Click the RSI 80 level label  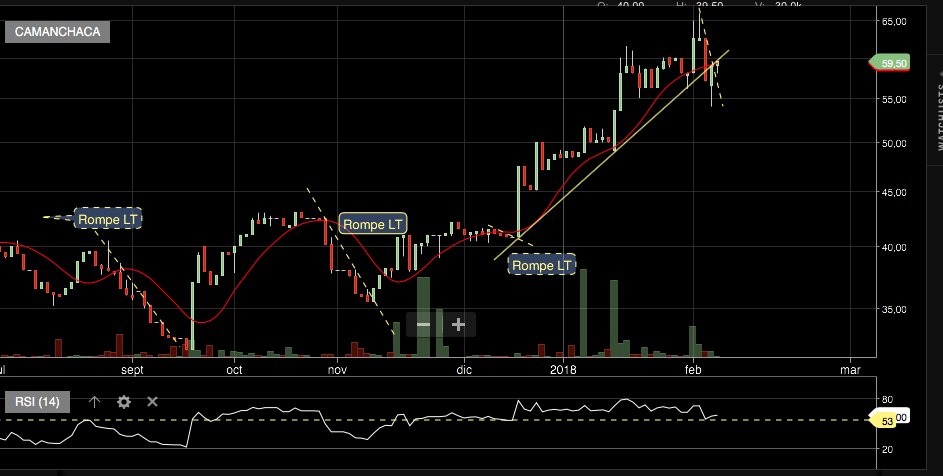(888, 400)
